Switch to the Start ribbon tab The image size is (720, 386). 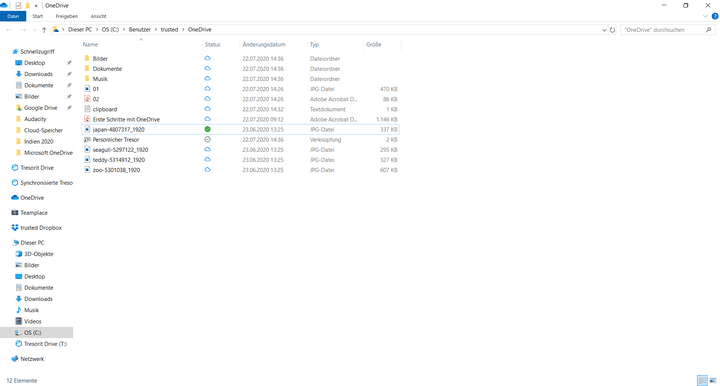pyautogui.click(x=38, y=16)
